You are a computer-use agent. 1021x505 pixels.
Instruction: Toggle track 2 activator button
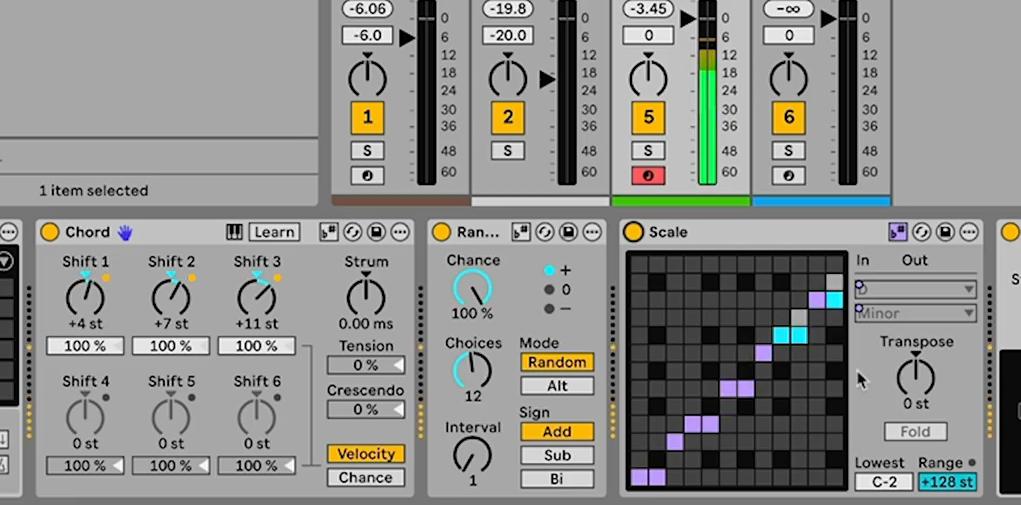[508, 118]
